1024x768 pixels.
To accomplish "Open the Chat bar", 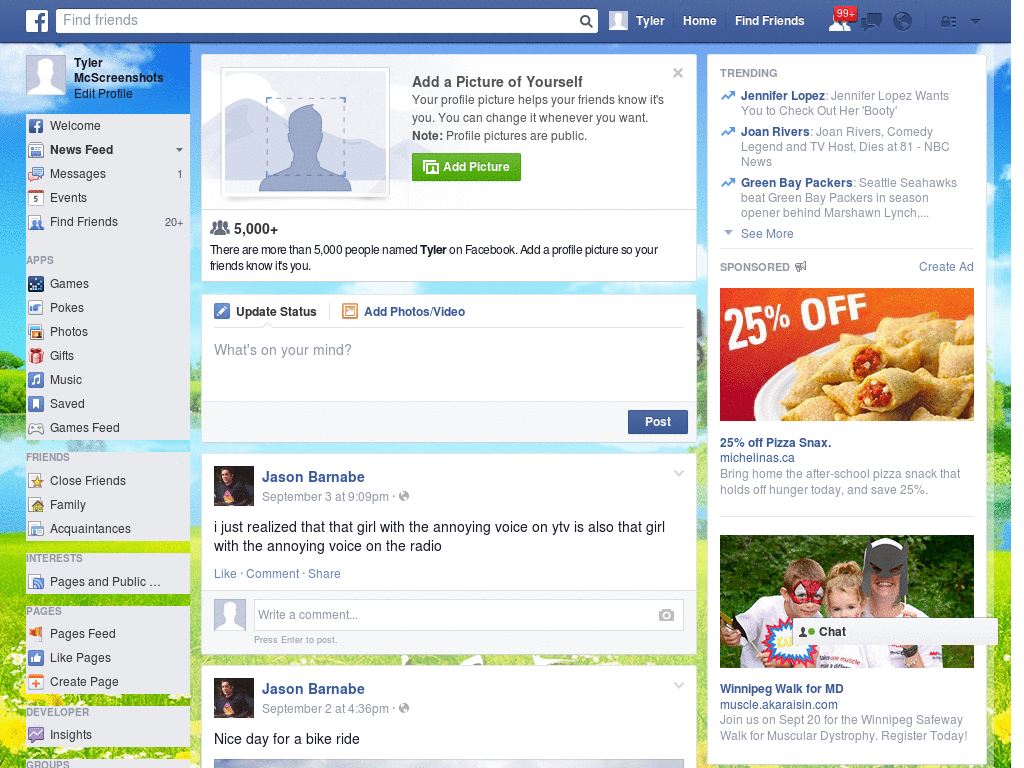I will (895, 632).
